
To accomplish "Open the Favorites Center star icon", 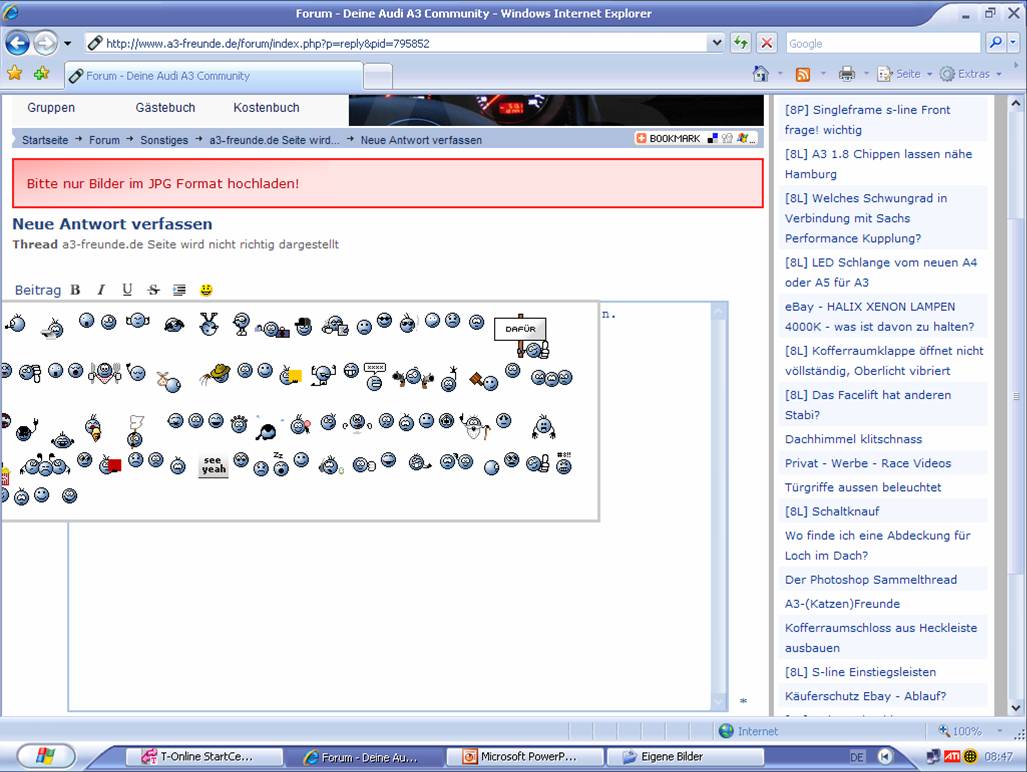I will coord(14,73).
